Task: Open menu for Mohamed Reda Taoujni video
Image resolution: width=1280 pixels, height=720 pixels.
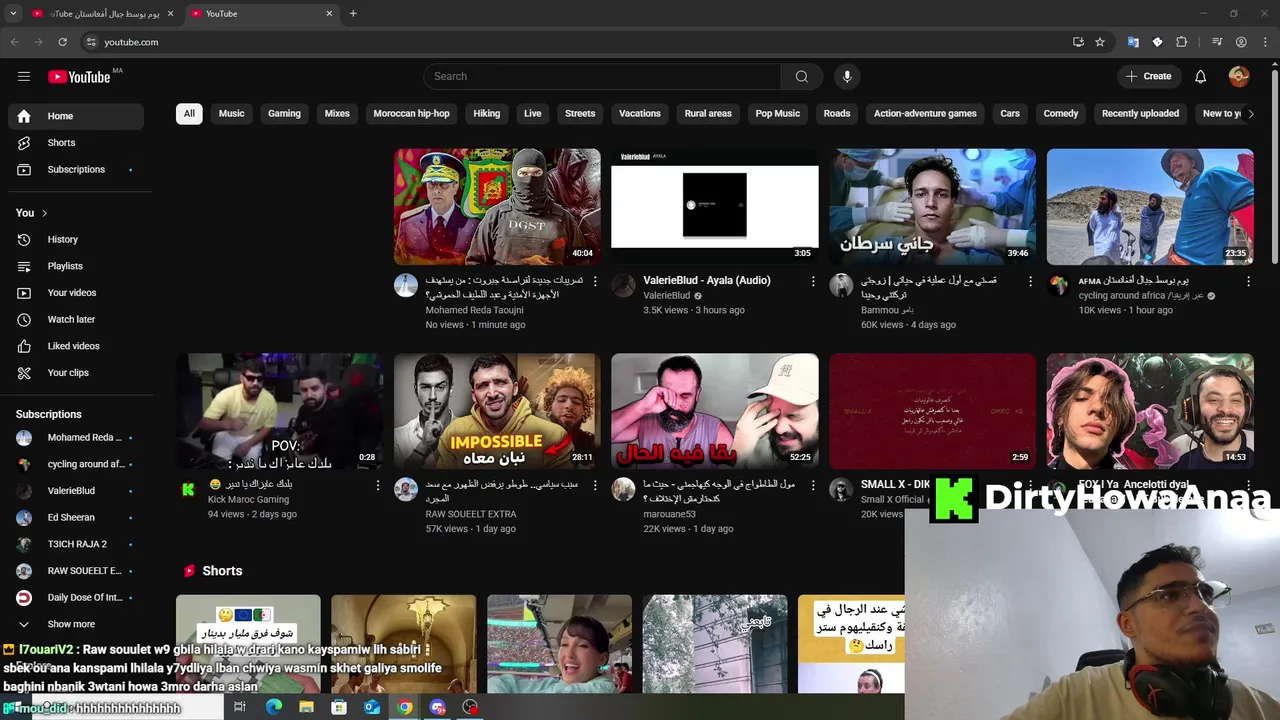Action: coord(596,282)
